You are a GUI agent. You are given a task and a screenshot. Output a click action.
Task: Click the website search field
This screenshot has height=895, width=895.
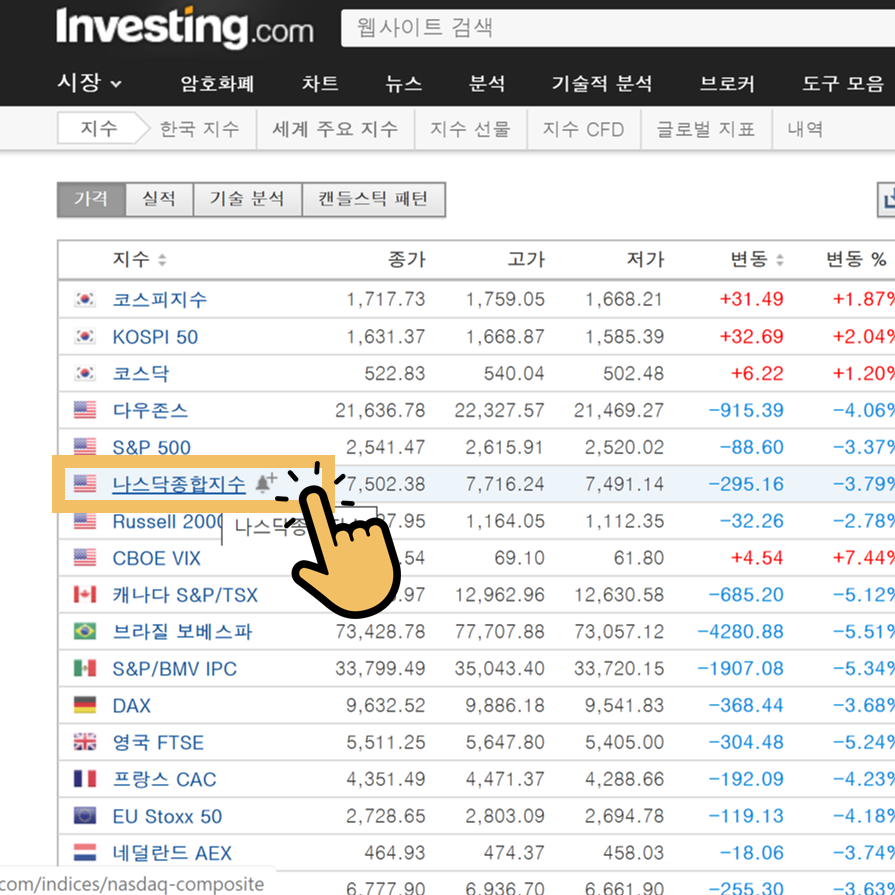point(618,27)
